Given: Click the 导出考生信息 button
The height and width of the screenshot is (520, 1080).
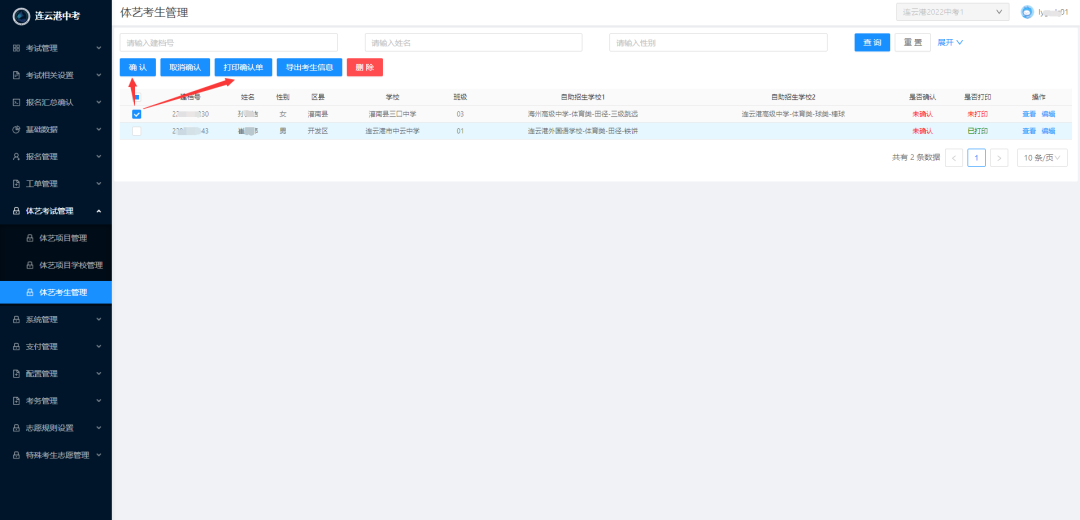Looking at the screenshot, I should tap(309, 67).
